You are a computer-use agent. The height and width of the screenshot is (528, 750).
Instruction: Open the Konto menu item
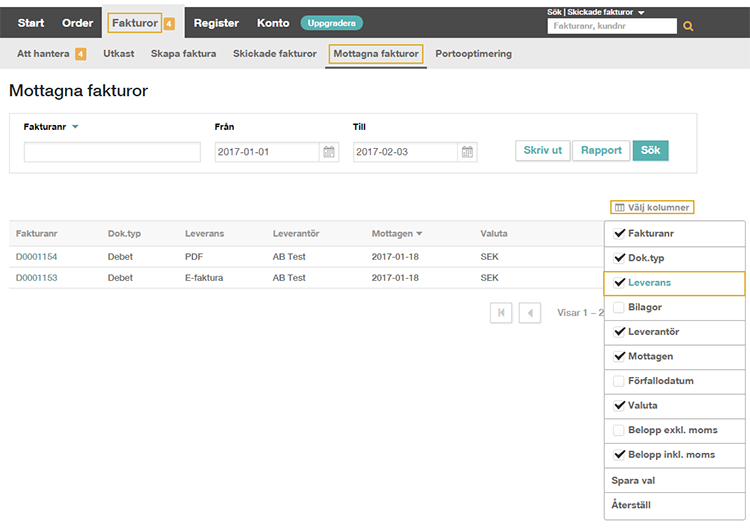[x=273, y=23]
